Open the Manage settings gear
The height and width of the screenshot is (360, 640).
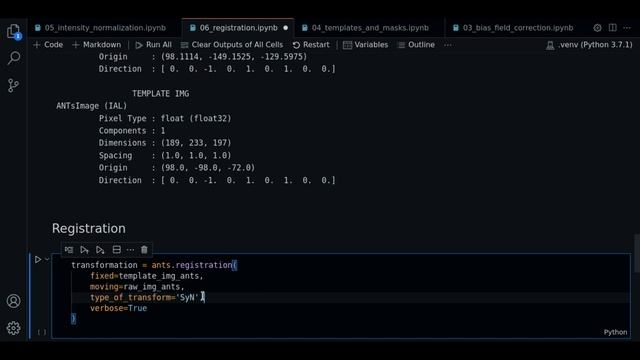pos(13,328)
